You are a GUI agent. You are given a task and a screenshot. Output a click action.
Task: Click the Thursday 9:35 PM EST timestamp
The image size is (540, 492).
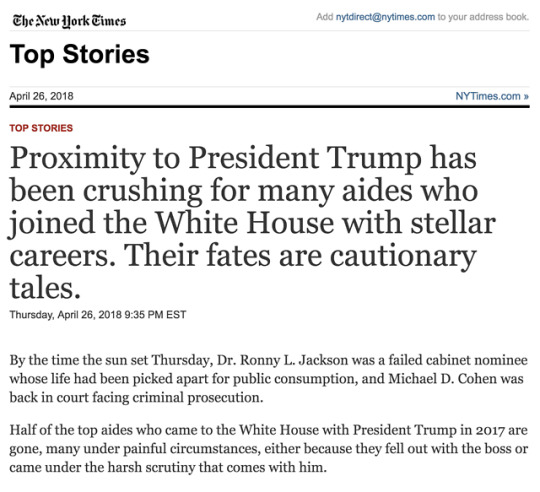click(98, 315)
